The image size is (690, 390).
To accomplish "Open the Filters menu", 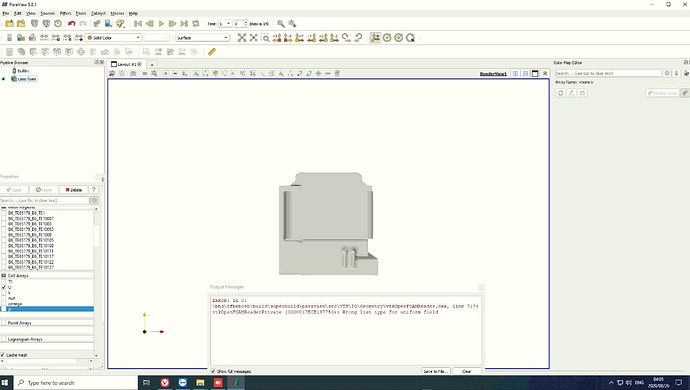I will [65, 13].
